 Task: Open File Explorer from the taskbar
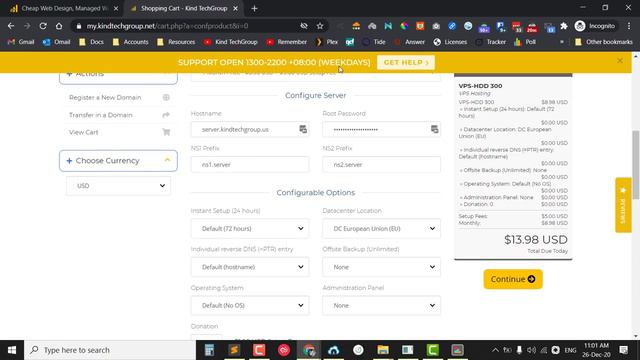(383, 350)
